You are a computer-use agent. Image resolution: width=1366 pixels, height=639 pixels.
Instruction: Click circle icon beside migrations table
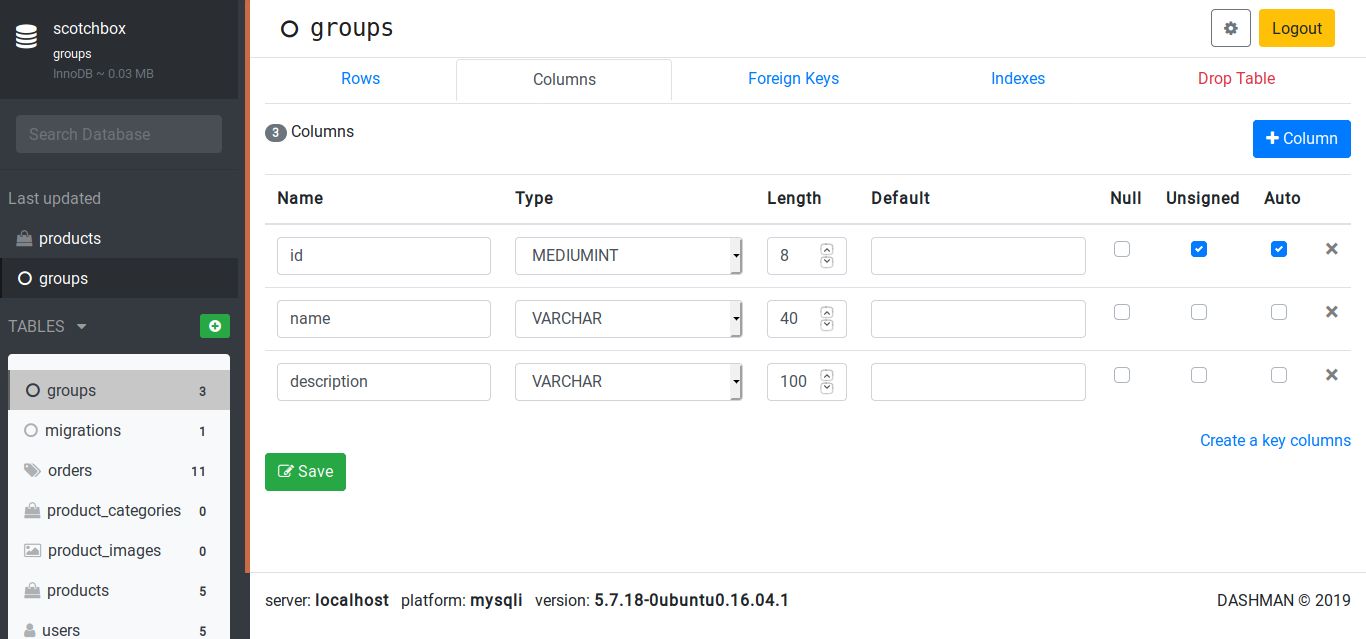pos(31,430)
